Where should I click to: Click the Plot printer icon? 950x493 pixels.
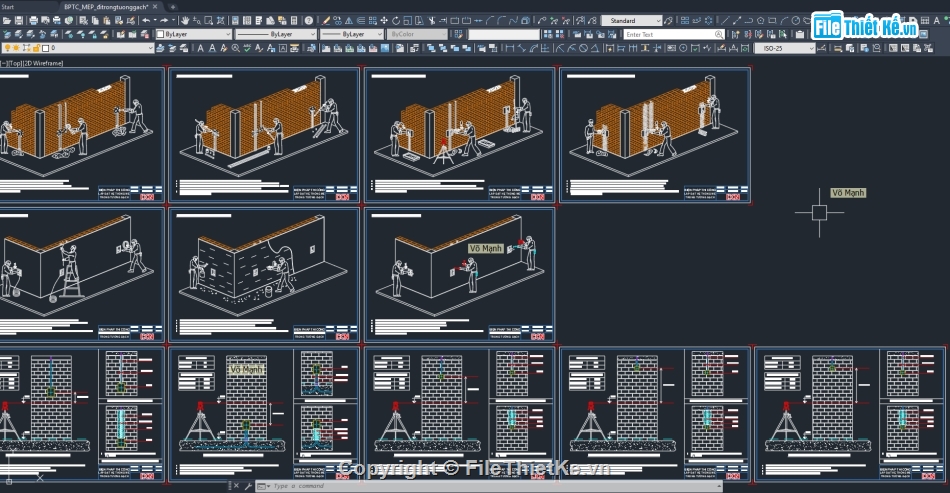click(33, 21)
